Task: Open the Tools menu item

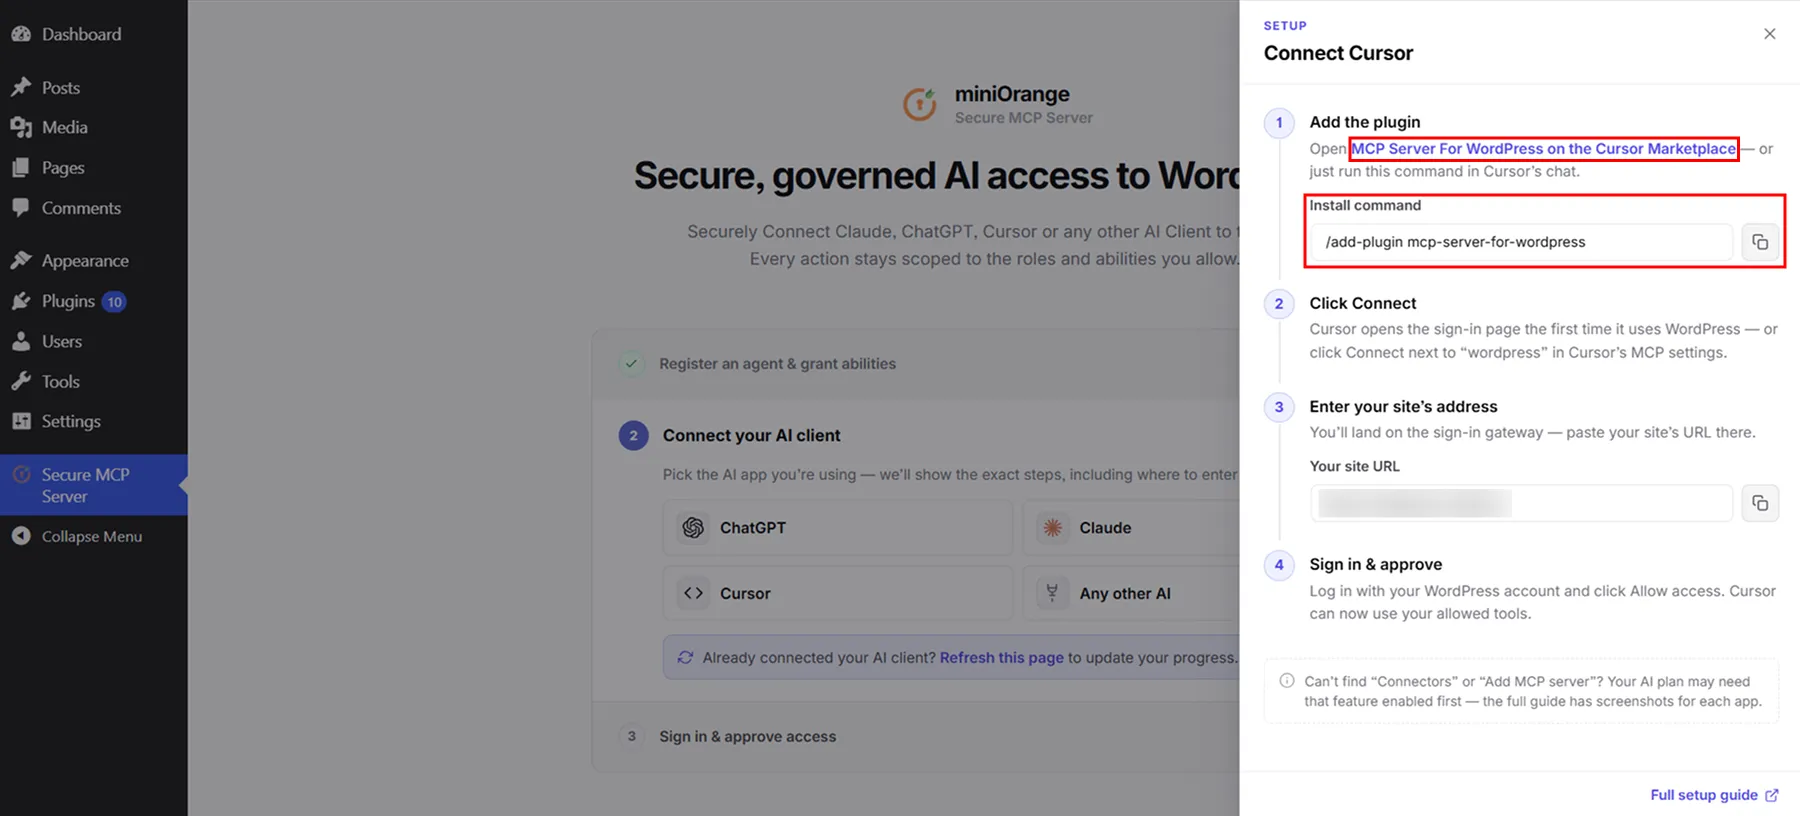Action: pos(93,381)
